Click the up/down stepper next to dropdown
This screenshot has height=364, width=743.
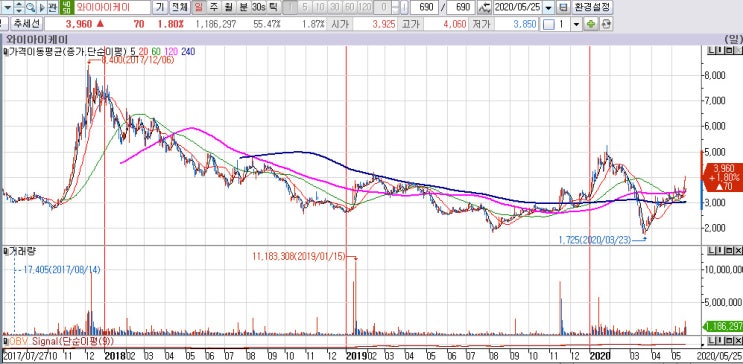[x=19, y=7]
